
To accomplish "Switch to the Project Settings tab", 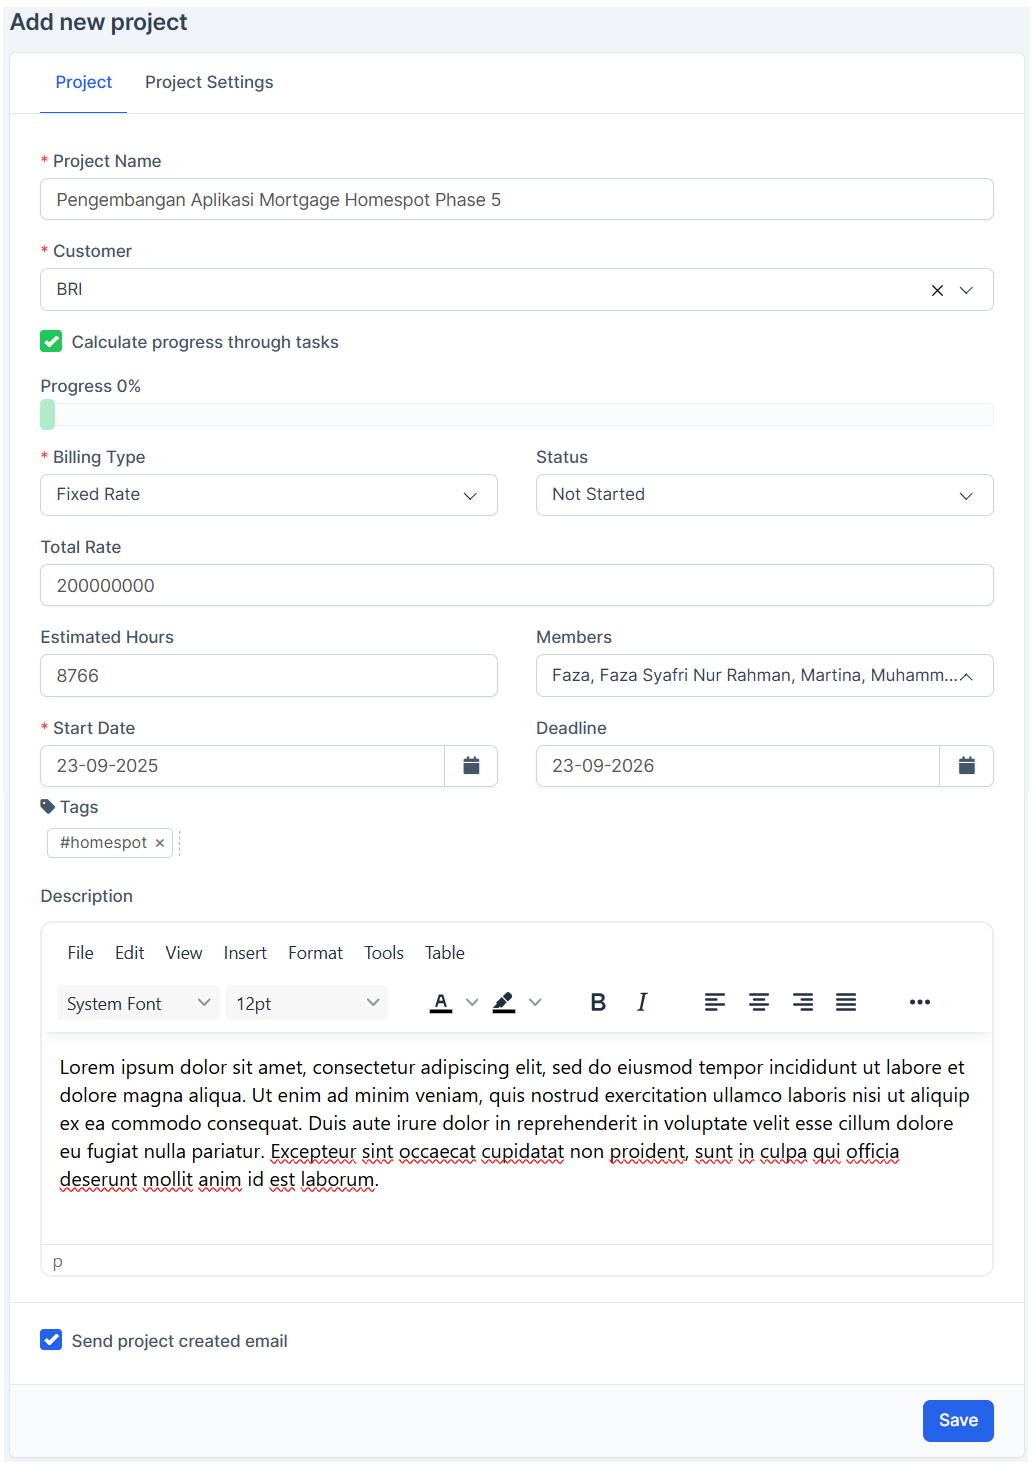I will point(209,82).
